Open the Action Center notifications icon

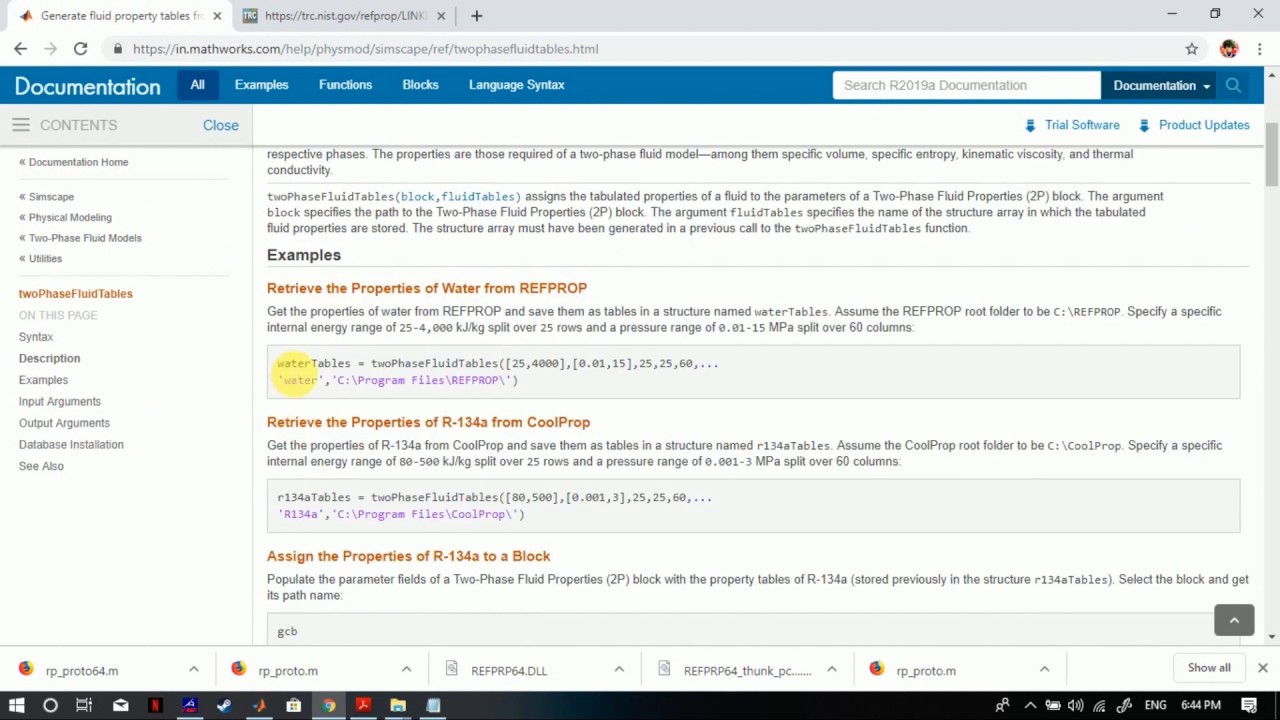pos(1249,705)
